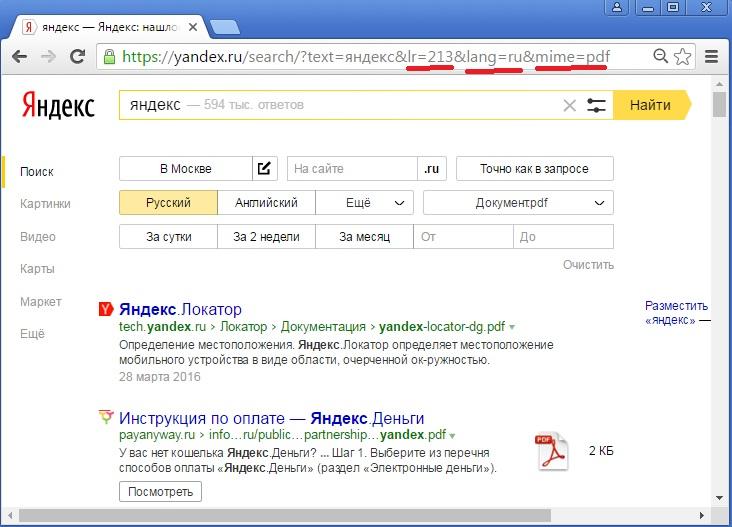
Task: Click the green padlock security icon
Action: 109,57
